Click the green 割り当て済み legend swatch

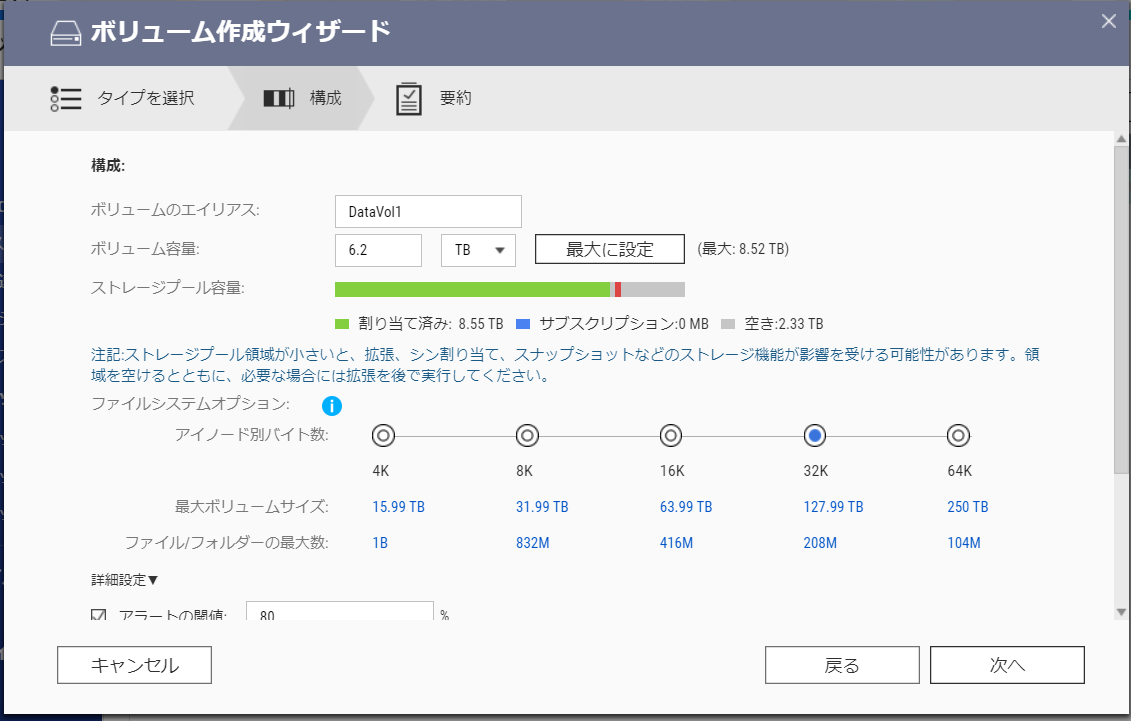click(x=342, y=324)
